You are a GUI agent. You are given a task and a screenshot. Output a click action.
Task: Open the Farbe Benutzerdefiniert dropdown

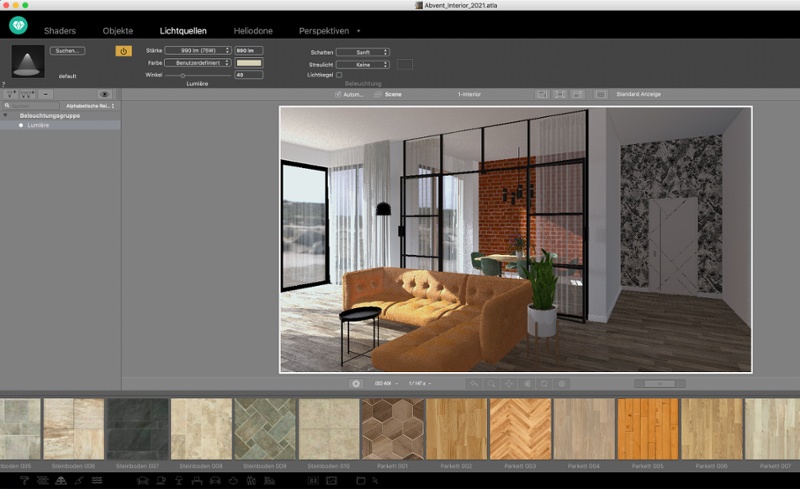(x=198, y=63)
